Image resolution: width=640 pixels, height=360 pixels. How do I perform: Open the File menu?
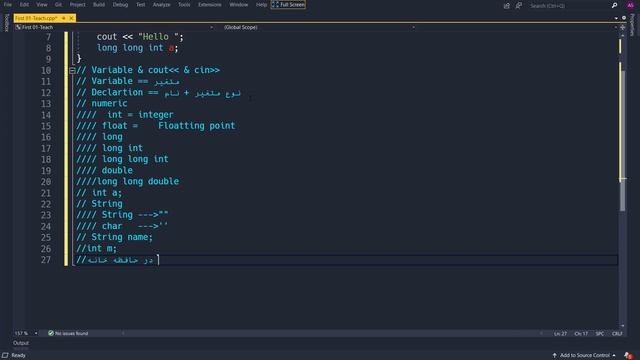click(8, 4)
